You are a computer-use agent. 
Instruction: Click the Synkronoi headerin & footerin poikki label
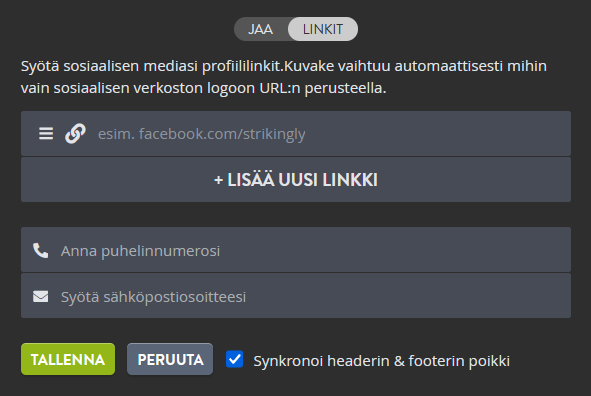(x=381, y=361)
